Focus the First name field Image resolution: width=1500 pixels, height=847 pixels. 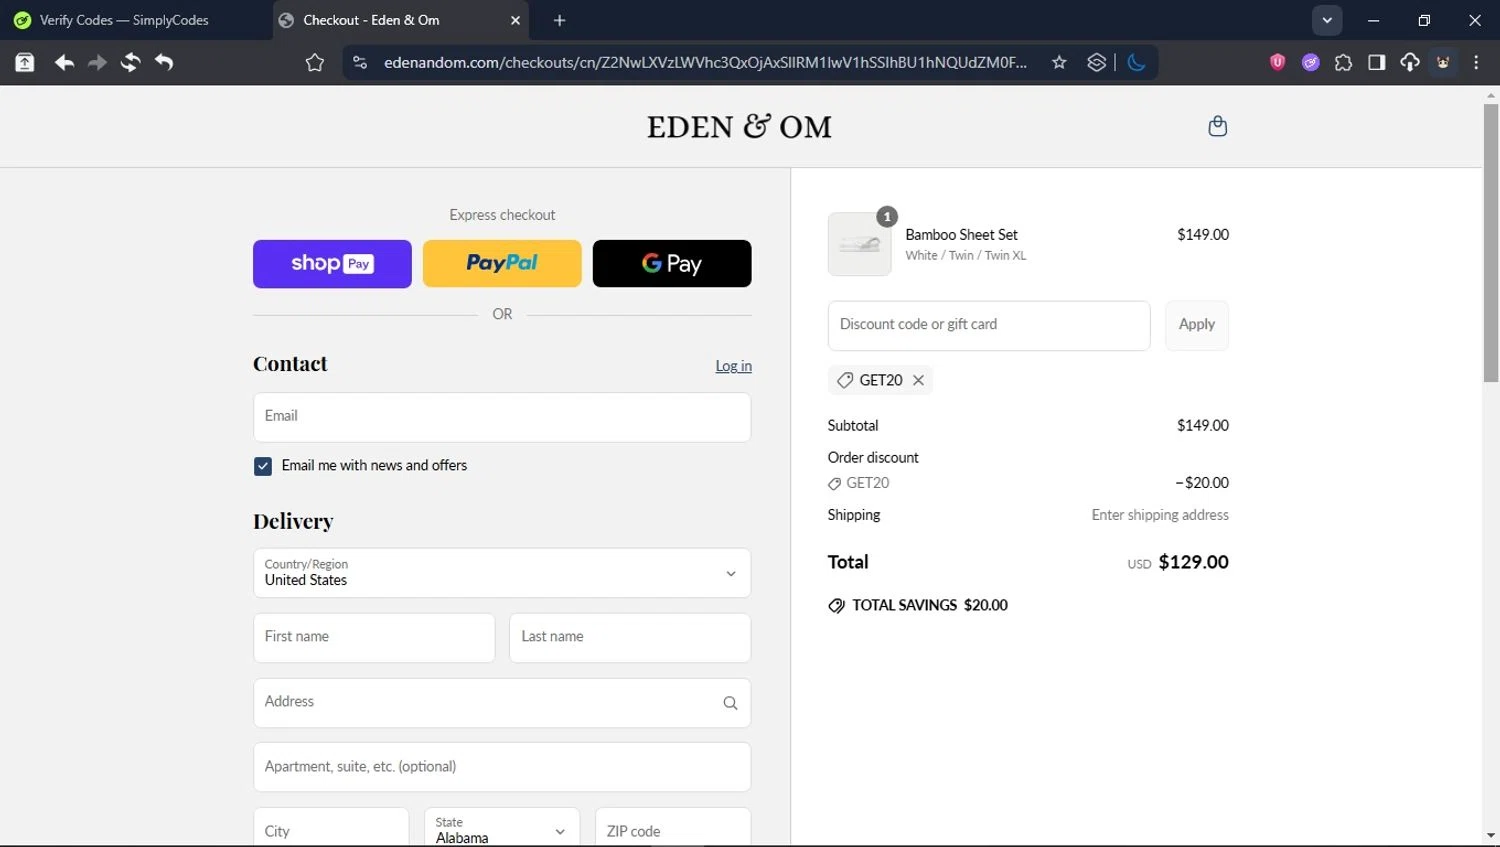coord(374,638)
